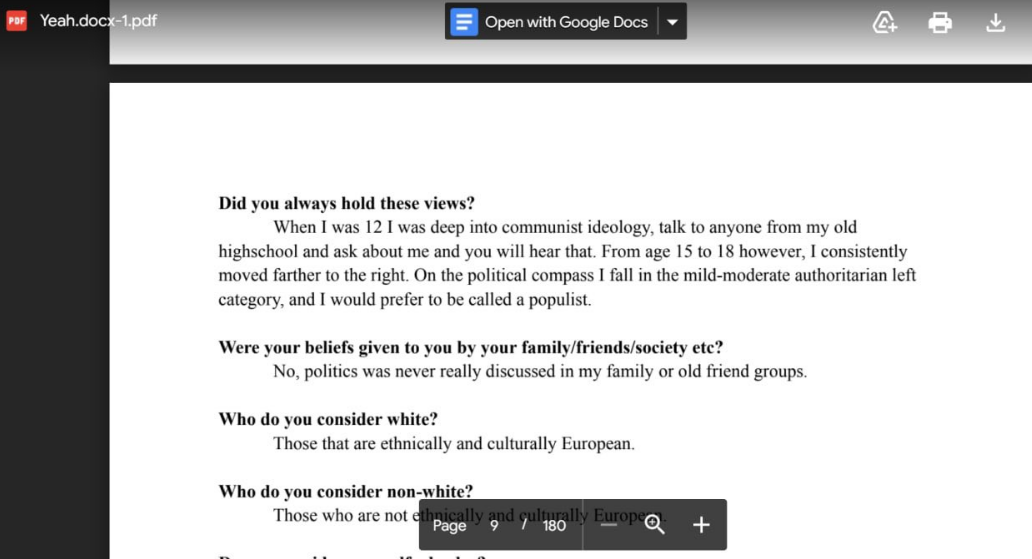Click the red PDF file type icon

click(x=17, y=21)
